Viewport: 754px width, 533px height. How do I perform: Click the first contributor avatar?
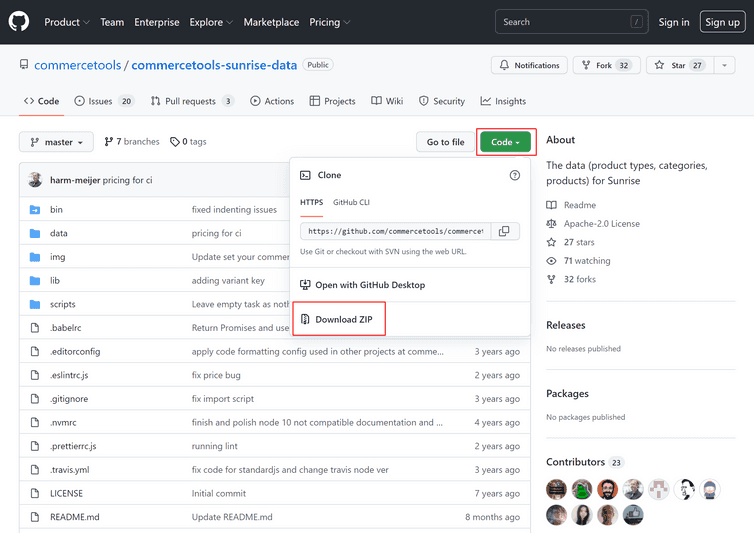coord(556,489)
